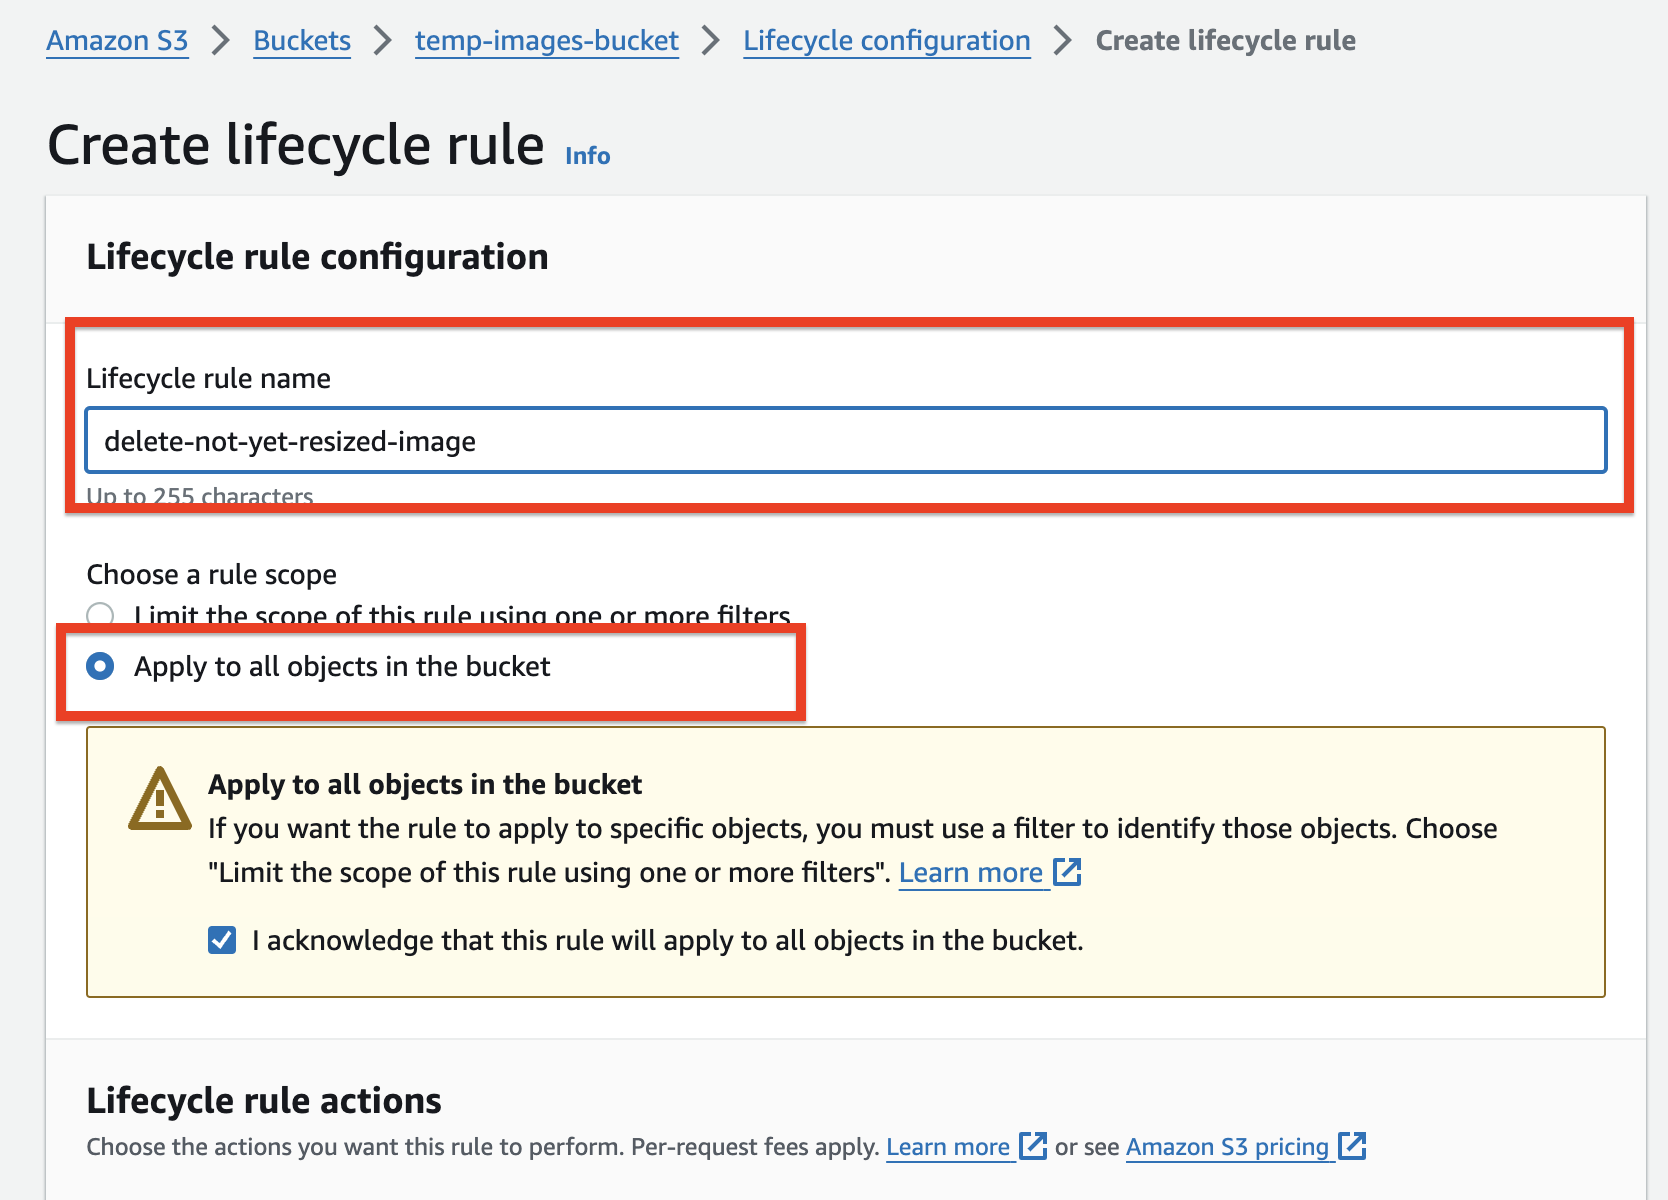Open the Info link beside page title
This screenshot has width=1668, height=1200.
click(x=588, y=156)
